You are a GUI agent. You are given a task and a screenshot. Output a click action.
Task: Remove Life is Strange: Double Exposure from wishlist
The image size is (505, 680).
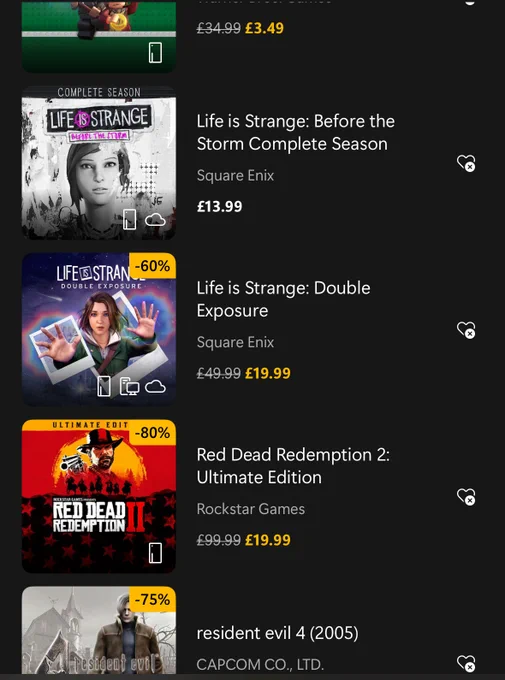pos(466,330)
